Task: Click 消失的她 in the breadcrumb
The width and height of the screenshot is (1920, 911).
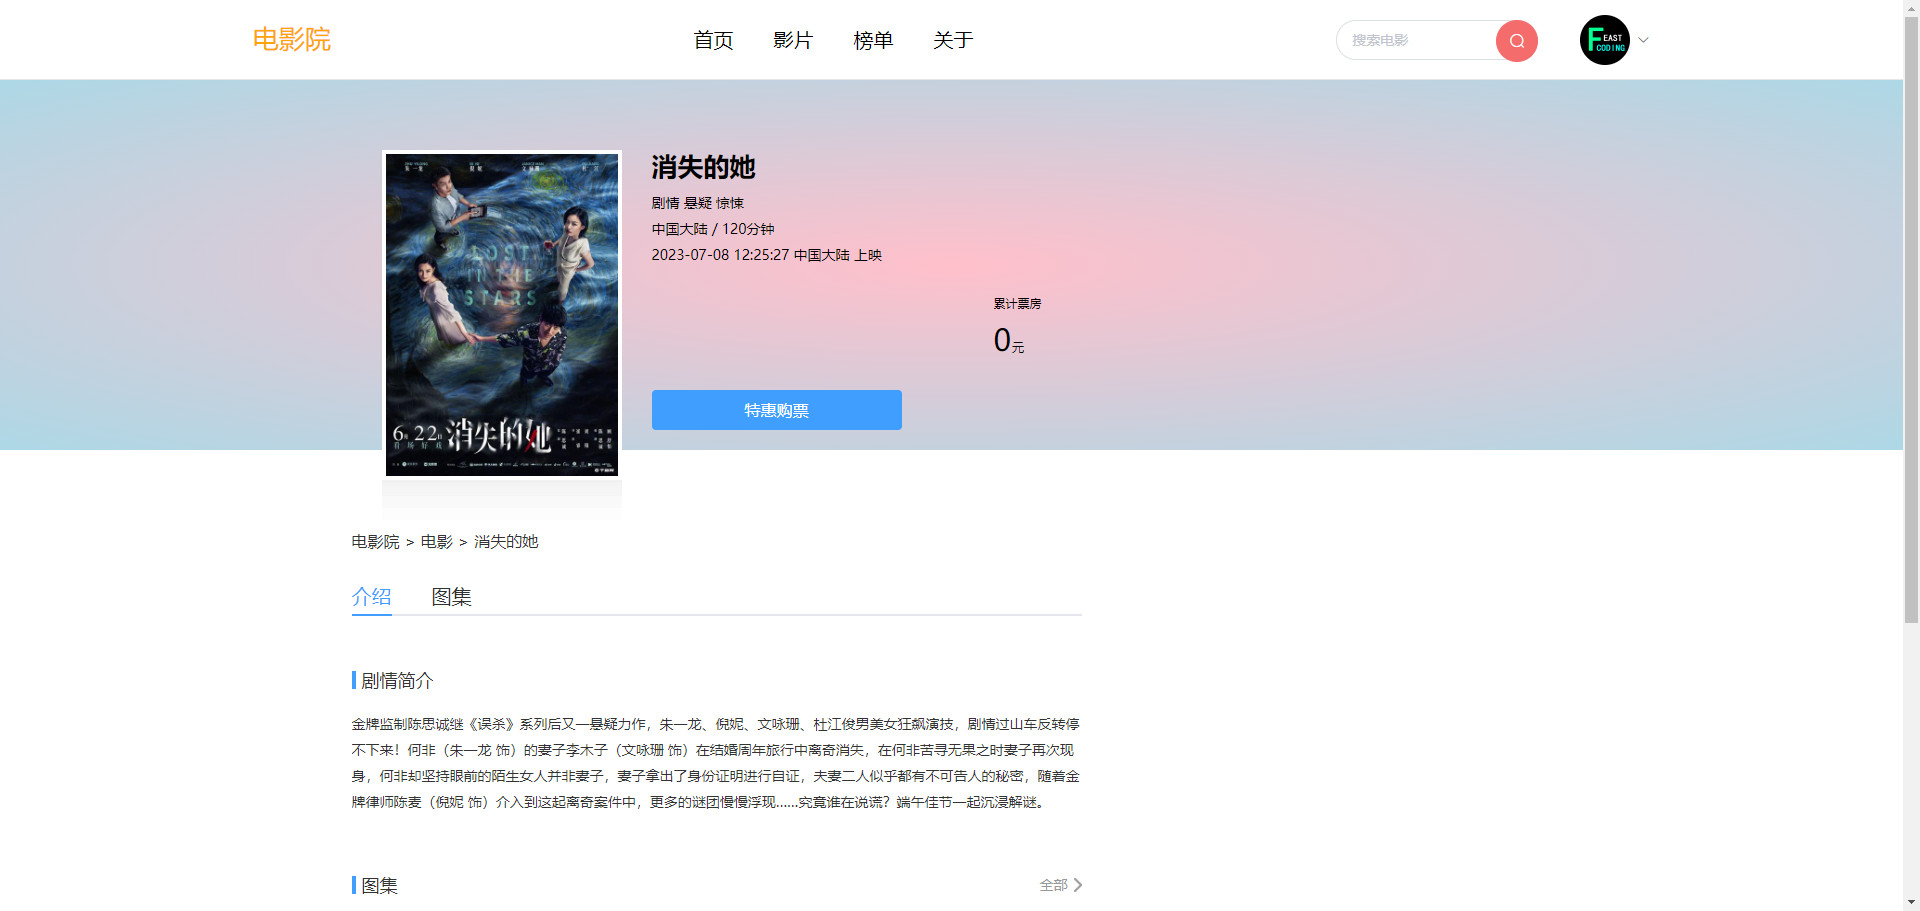Action: coord(506,542)
